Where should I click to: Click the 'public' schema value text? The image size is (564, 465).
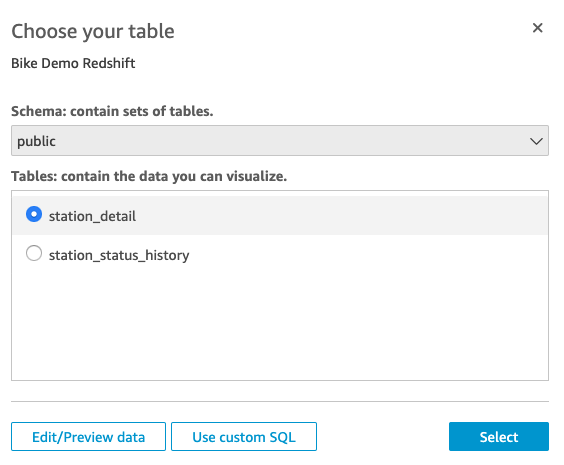click(36, 141)
